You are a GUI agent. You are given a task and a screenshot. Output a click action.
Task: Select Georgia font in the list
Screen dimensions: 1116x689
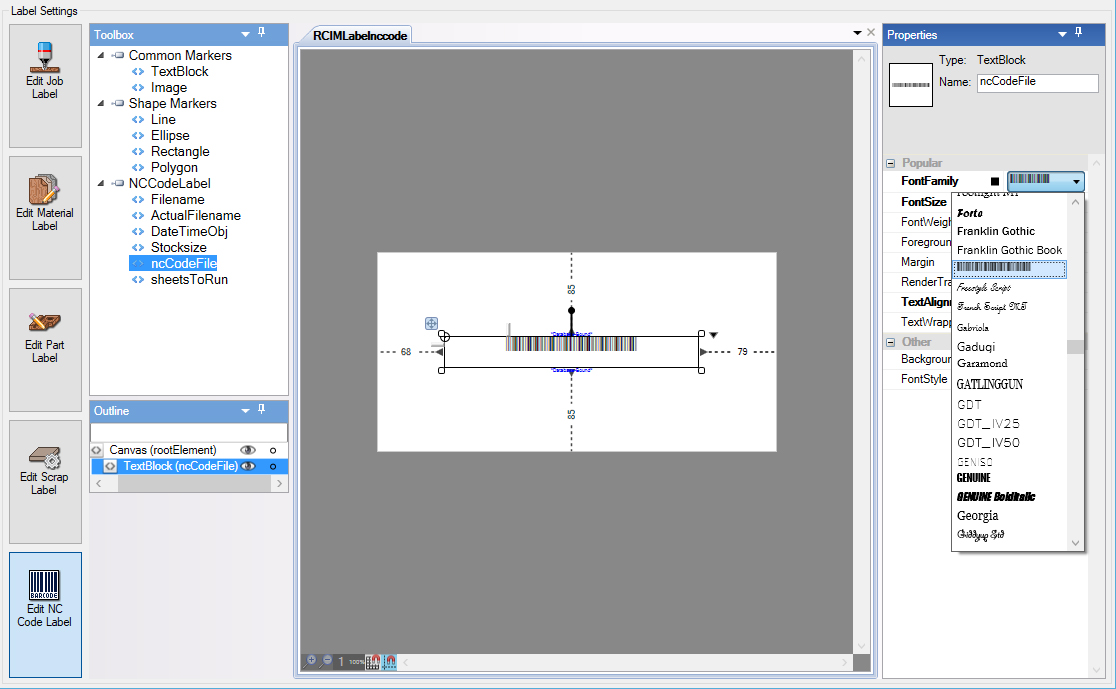pyautogui.click(x=977, y=516)
